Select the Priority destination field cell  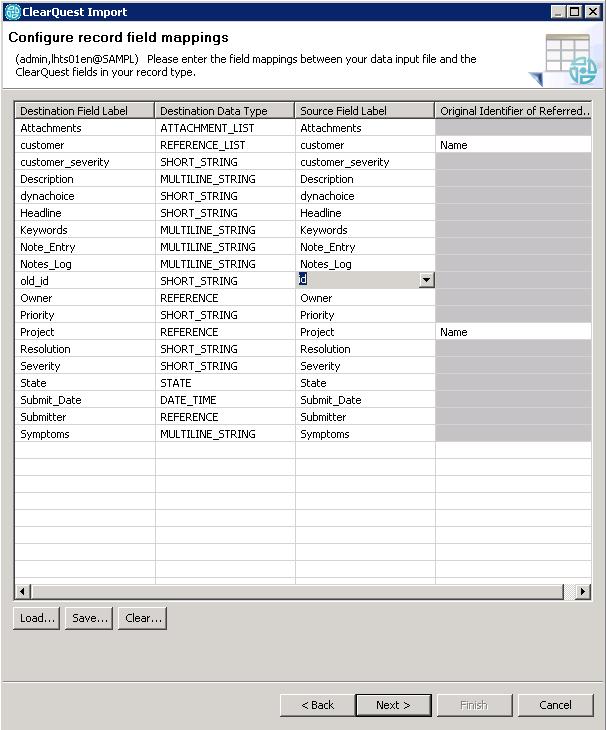click(x=85, y=315)
